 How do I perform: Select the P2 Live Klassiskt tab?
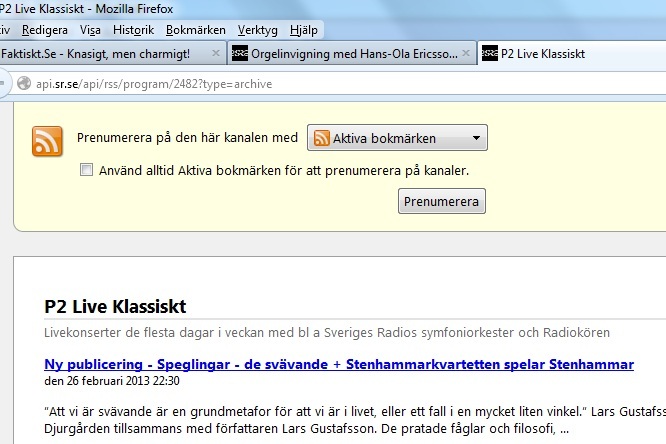(x=571, y=54)
